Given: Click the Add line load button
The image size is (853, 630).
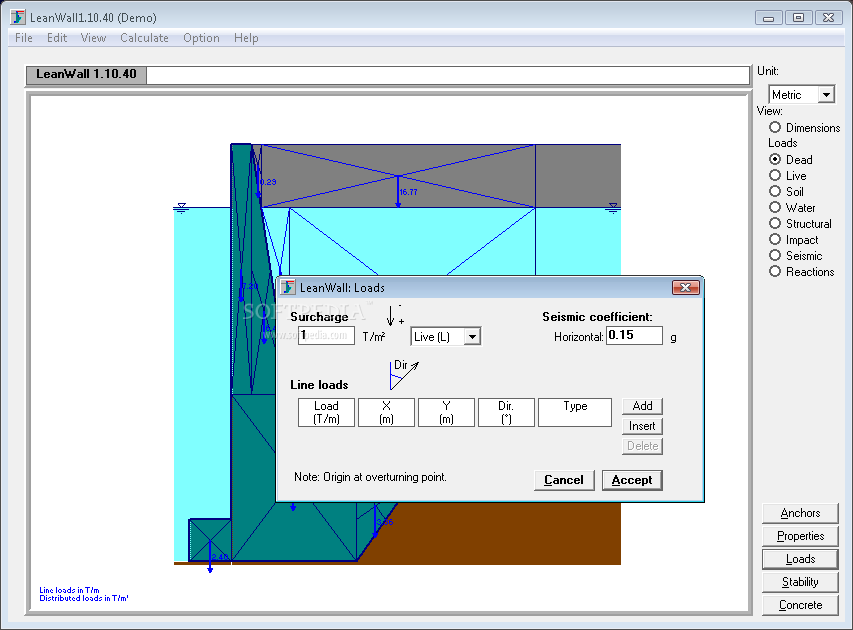Looking at the screenshot, I should coord(642,406).
